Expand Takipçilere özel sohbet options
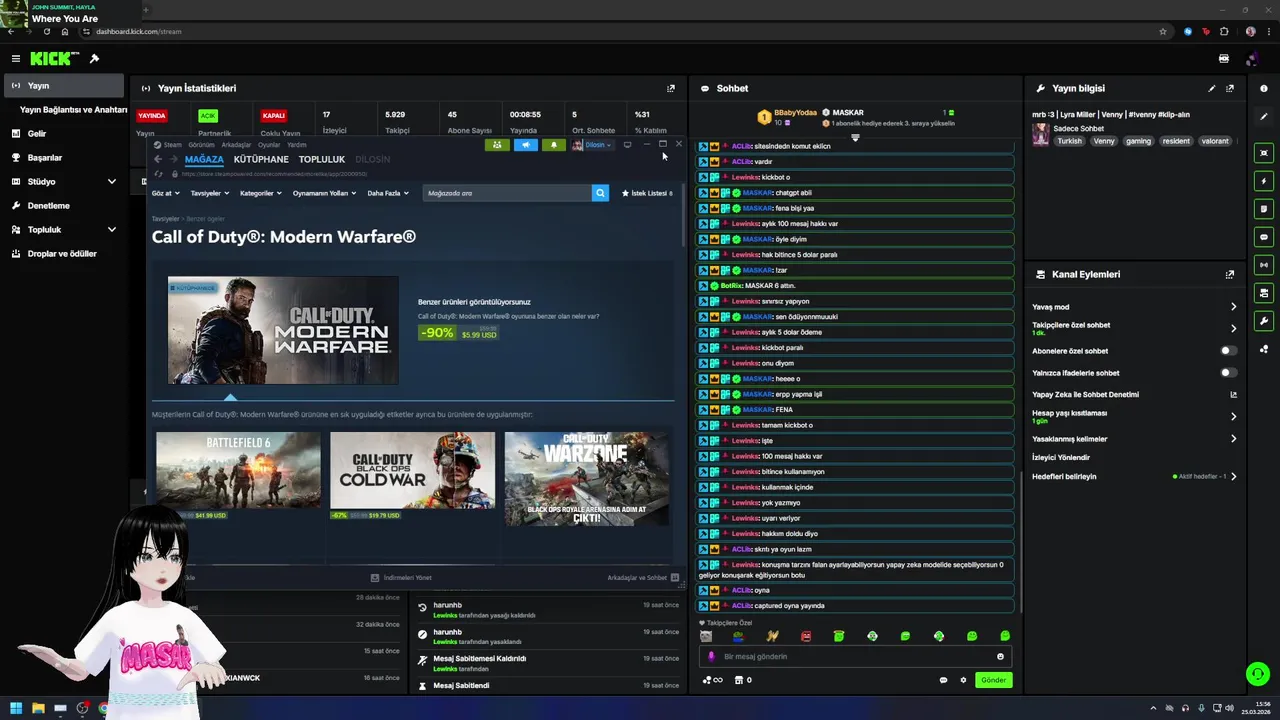Screen dimensions: 1280x720 (x=1233, y=328)
